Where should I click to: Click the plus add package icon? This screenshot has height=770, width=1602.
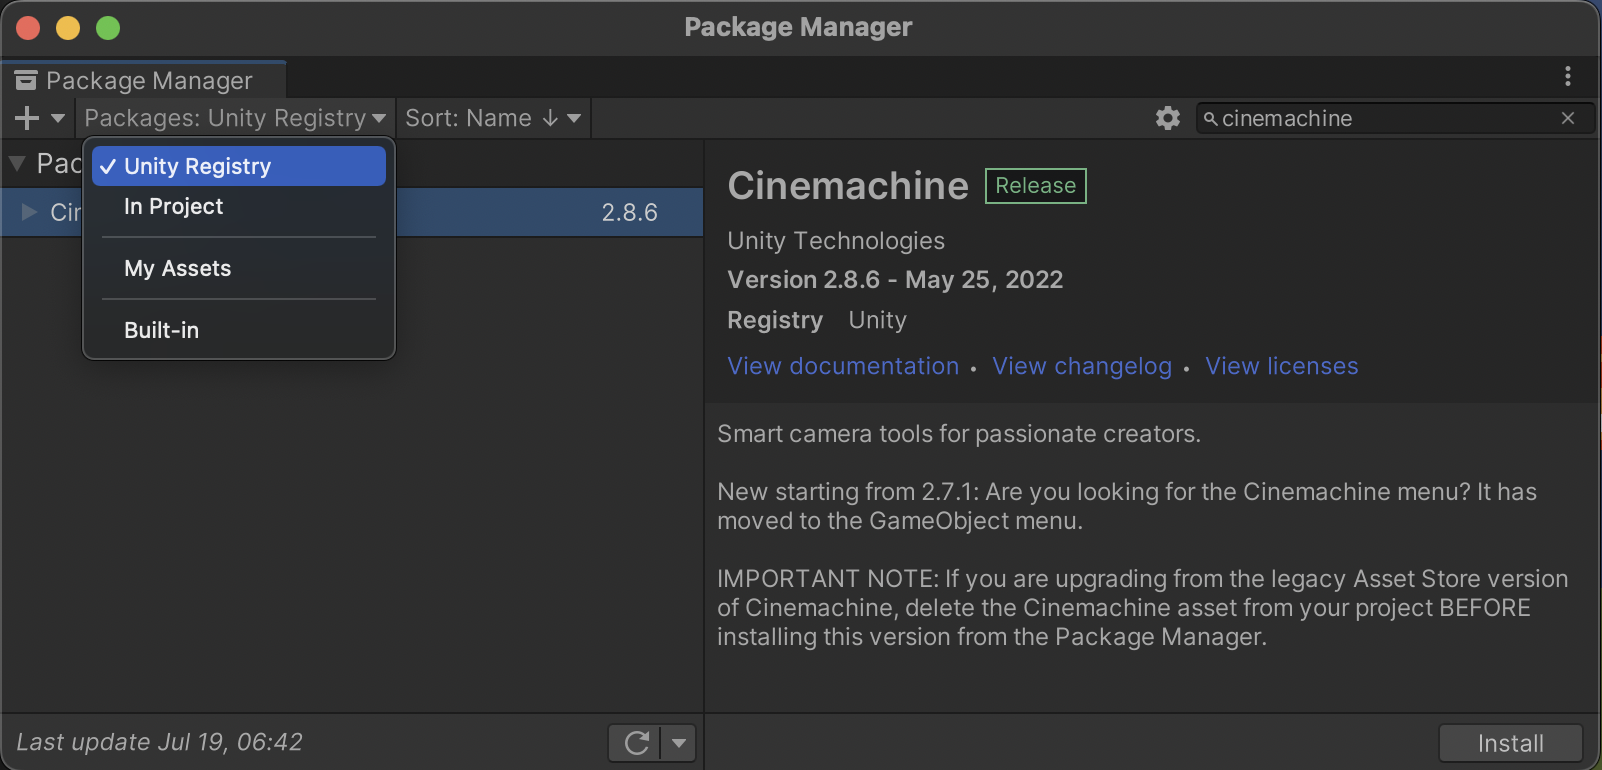coord(27,118)
